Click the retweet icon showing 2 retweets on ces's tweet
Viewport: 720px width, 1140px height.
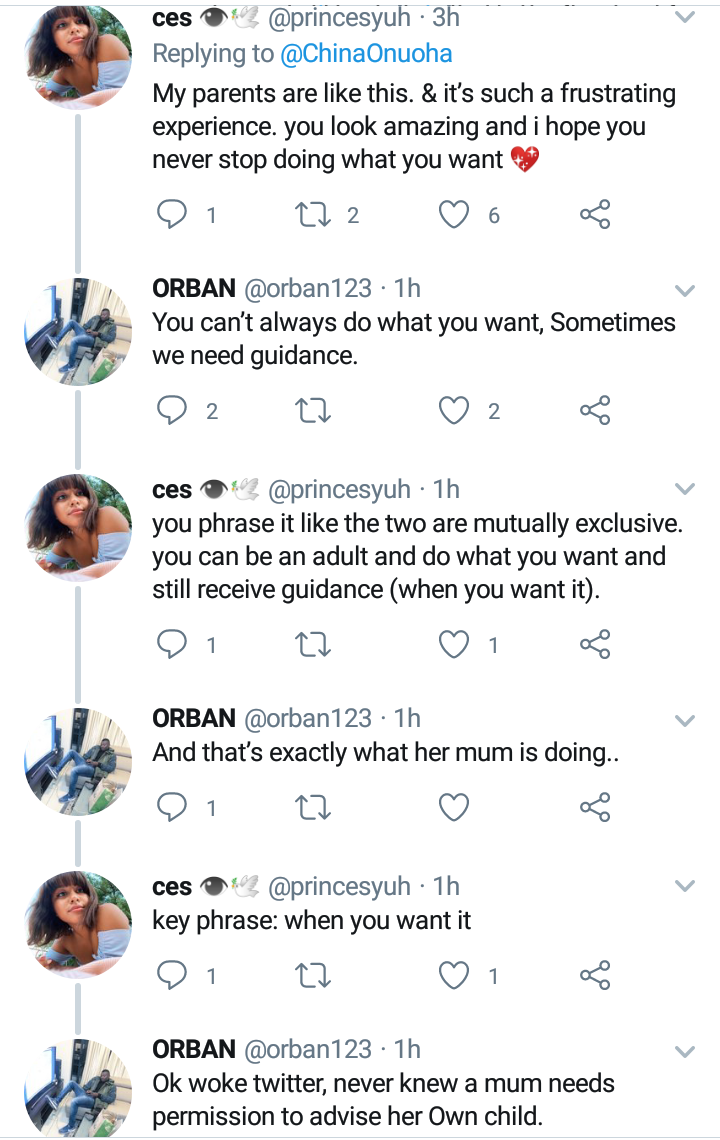pos(315,213)
